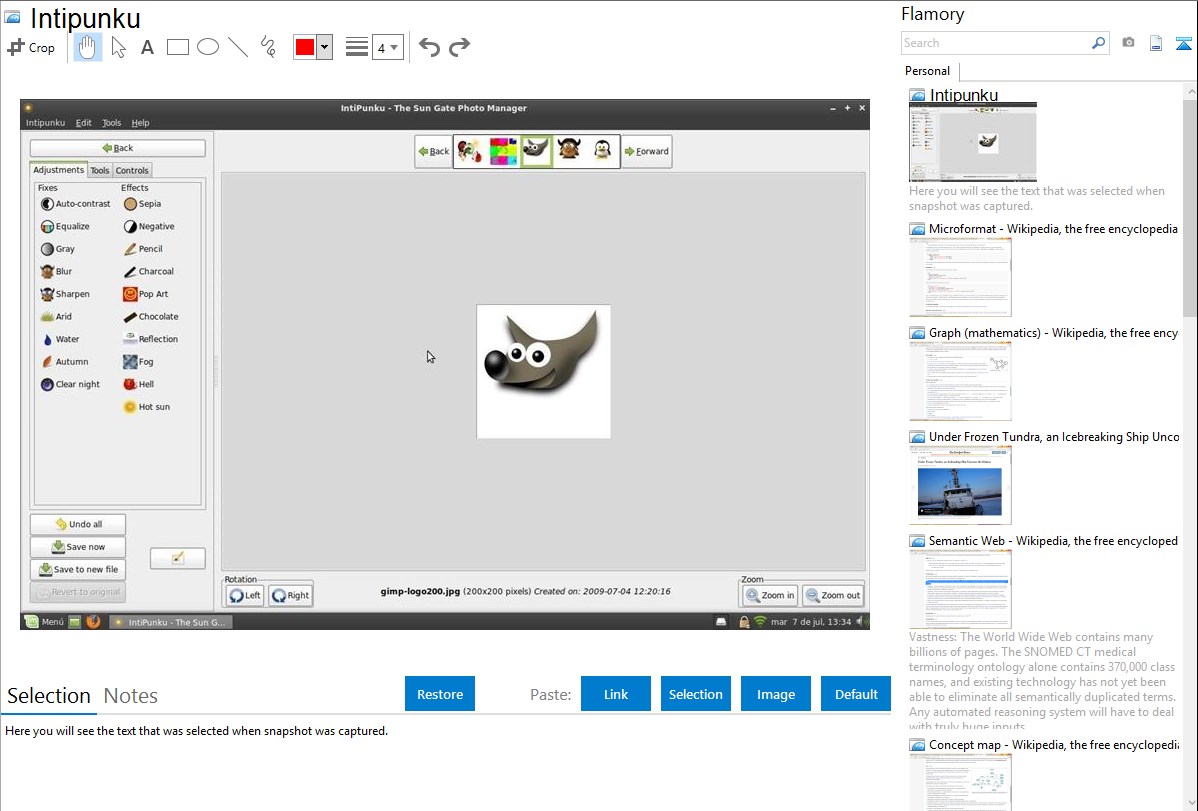Click the document page icon in Flamory header
1198x811 pixels.
1156,44
